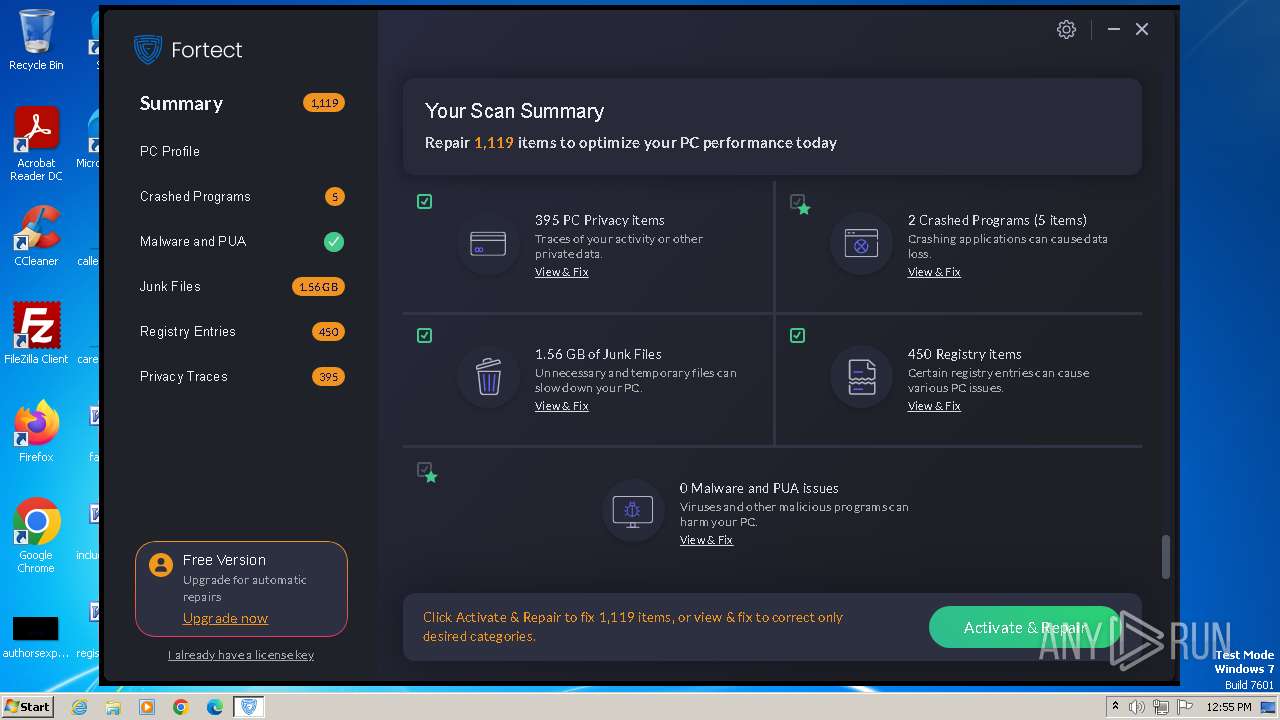Open media player in taskbar
The image size is (1280, 720).
click(x=147, y=707)
